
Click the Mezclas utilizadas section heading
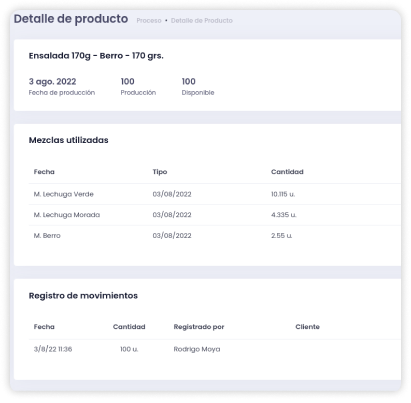coord(68,140)
